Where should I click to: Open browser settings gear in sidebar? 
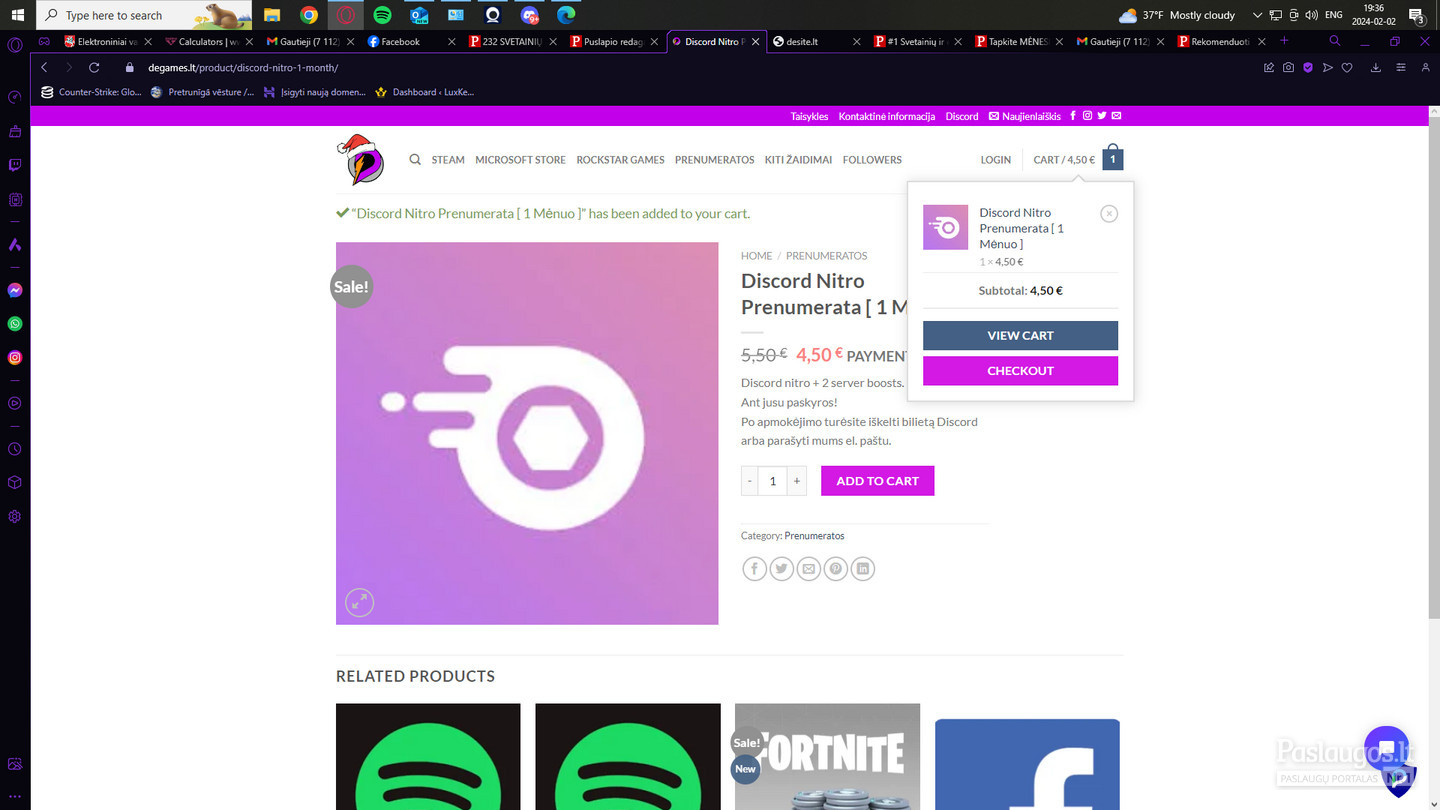tap(15, 517)
